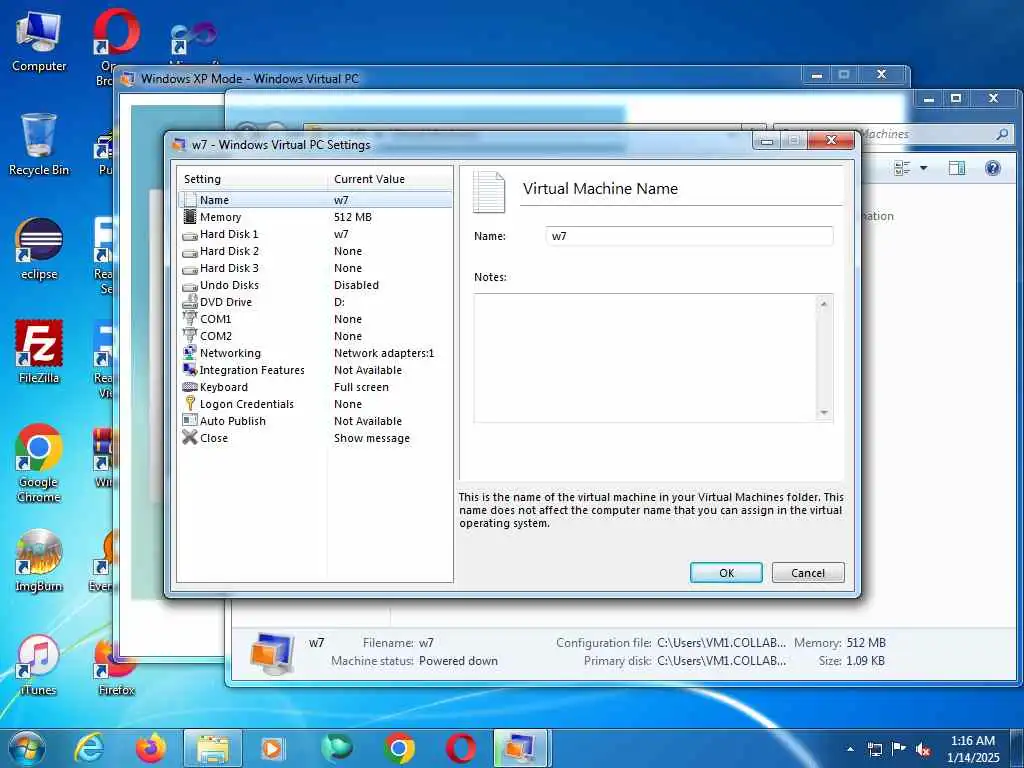The image size is (1024, 768).
Task: Select the Memory setting icon
Action: [x=189, y=217]
